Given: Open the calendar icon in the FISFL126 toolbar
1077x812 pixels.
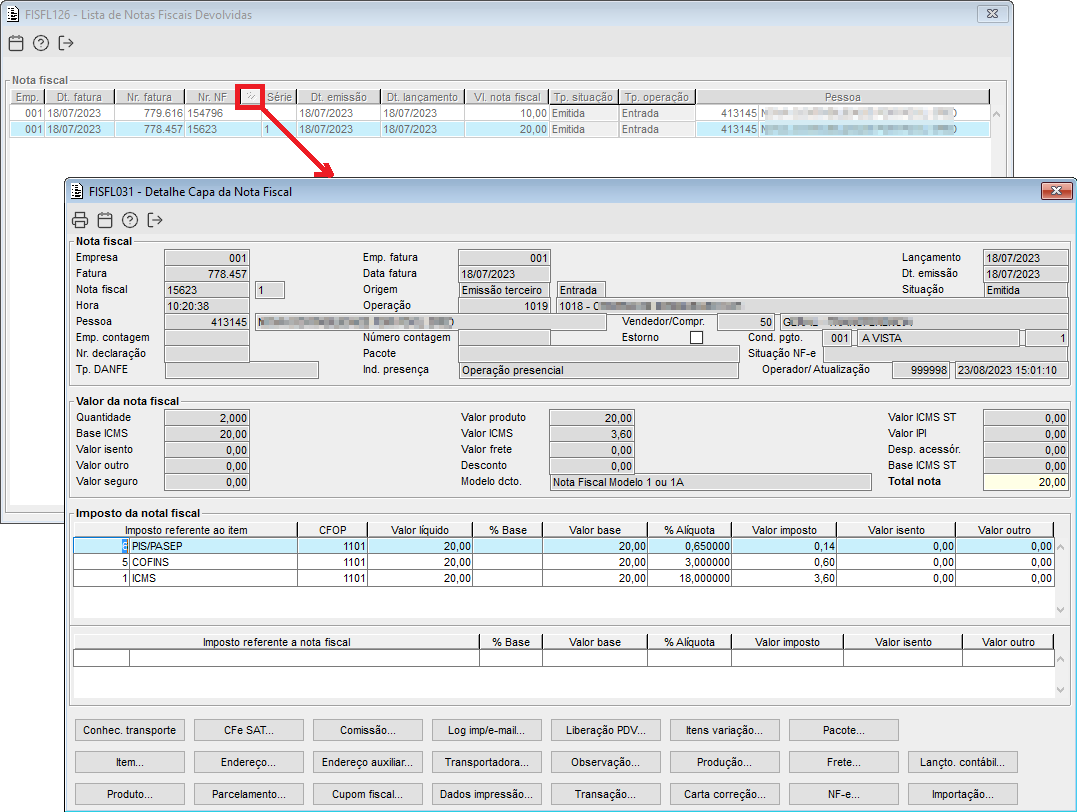Looking at the screenshot, I should point(16,43).
